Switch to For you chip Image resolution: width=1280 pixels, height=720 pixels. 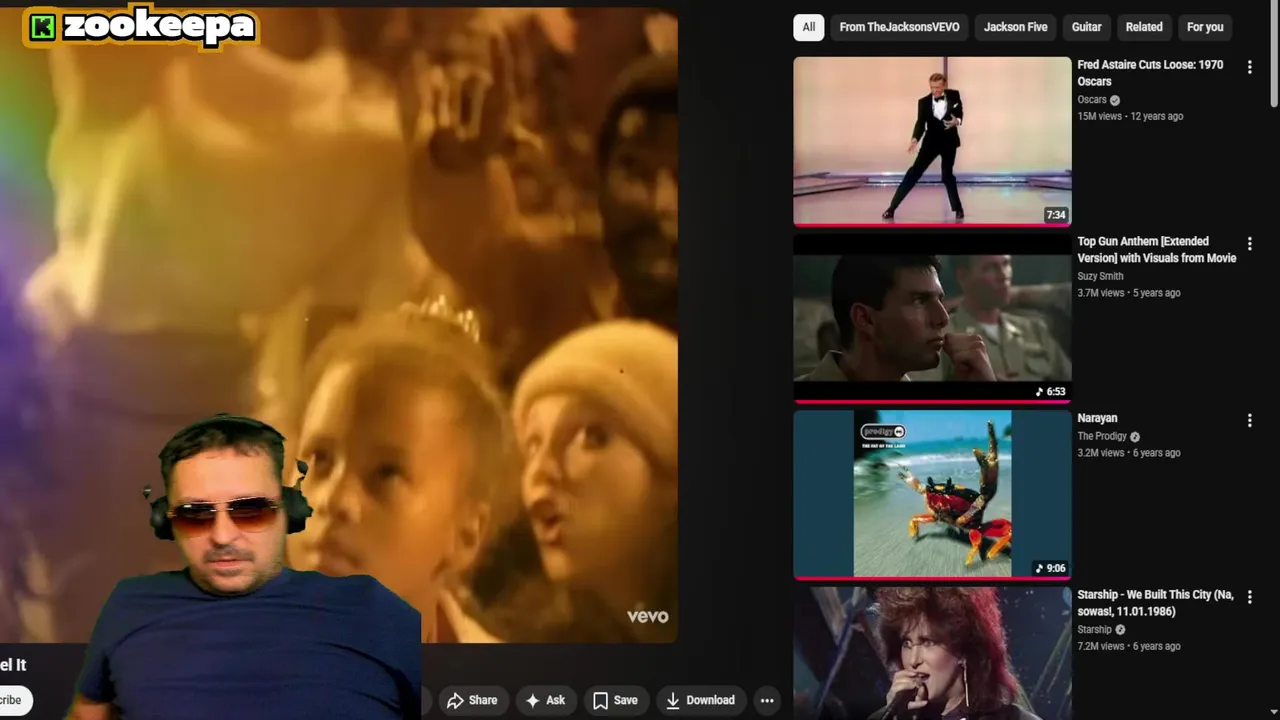(1205, 27)
